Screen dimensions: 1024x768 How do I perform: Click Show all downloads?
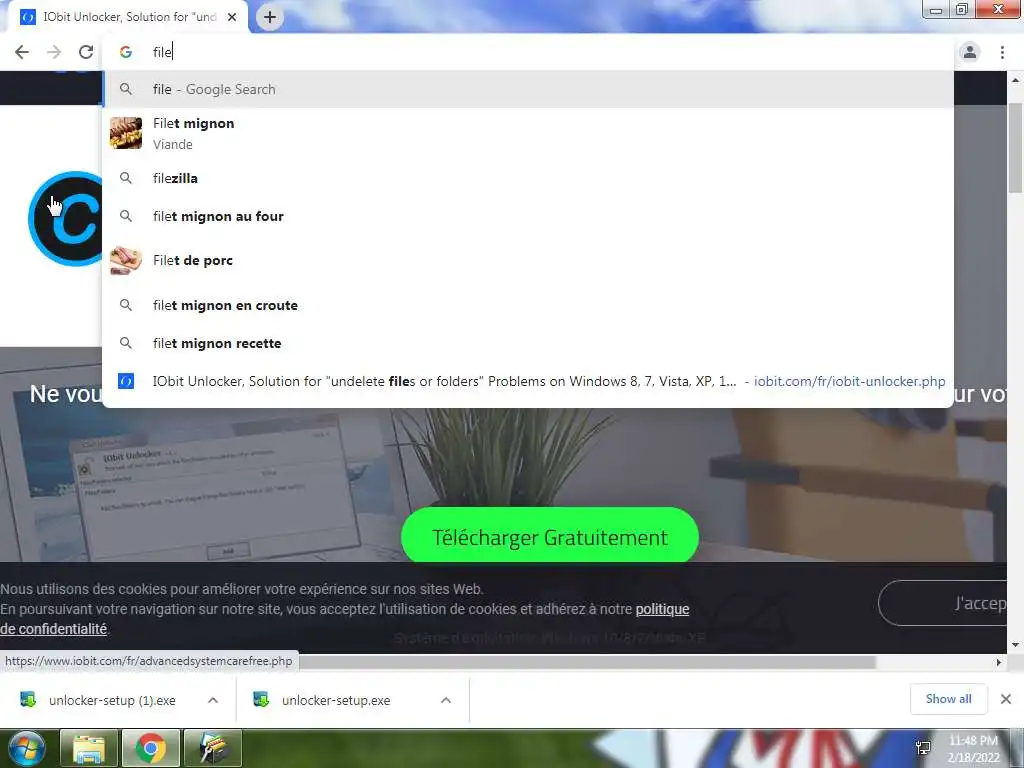pos(948,699)
